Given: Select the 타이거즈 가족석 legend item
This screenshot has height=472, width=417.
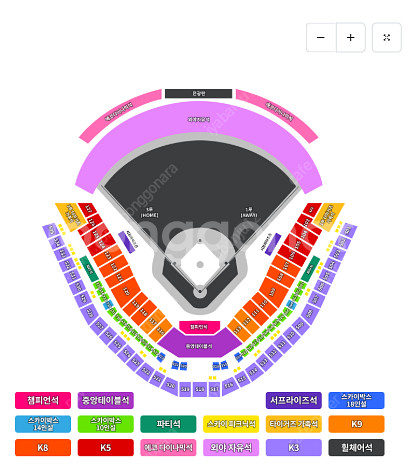Looking at the screenshot, I should point(294,424).
